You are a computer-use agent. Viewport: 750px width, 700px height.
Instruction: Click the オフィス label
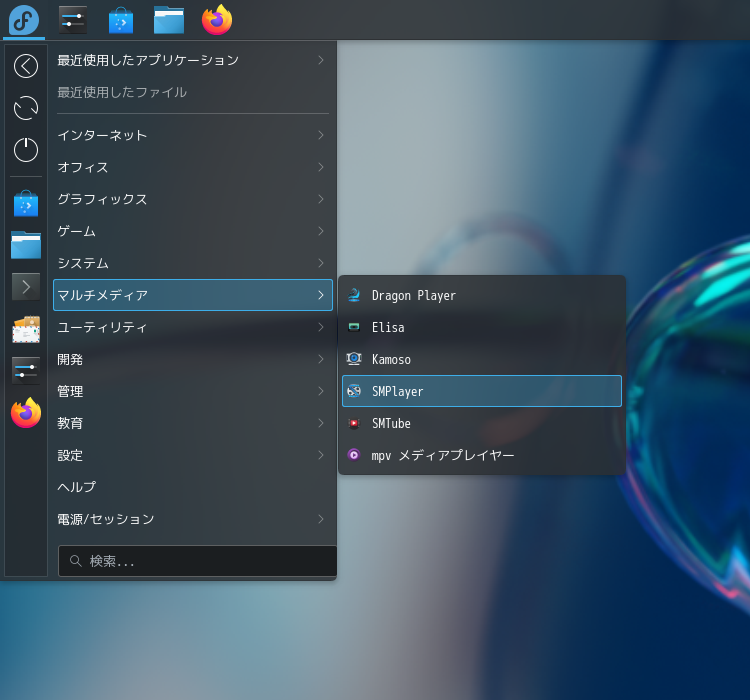83,167
